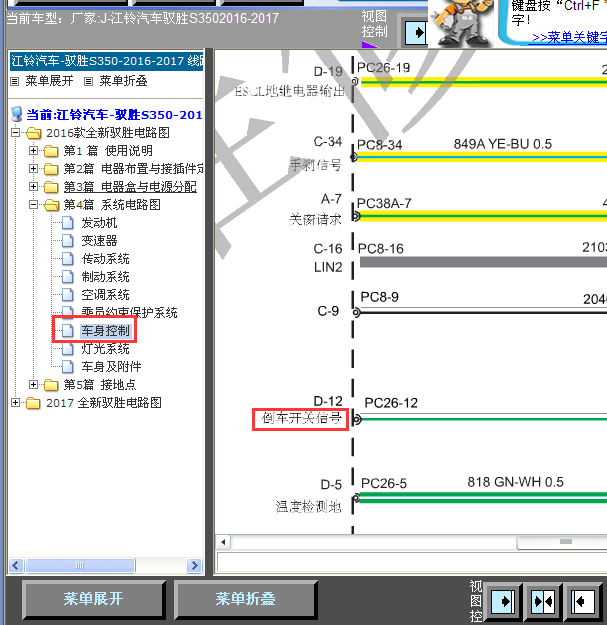Click the small 菜单折叠 icon in tree header
The width and height of the screenshot is (607, 625).
click(x=88, y=82)
